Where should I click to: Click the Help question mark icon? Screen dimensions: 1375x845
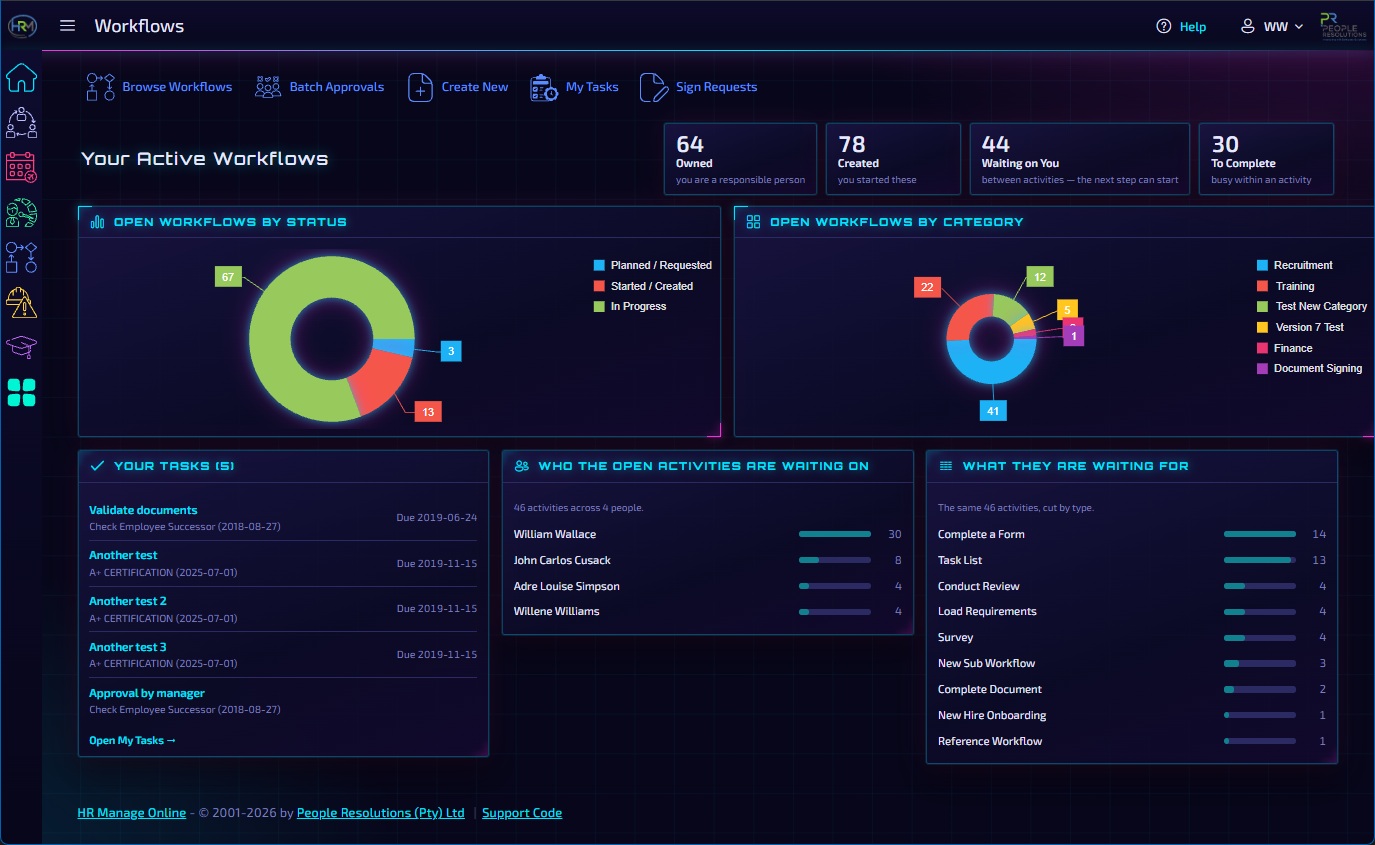pos(1163,27)
